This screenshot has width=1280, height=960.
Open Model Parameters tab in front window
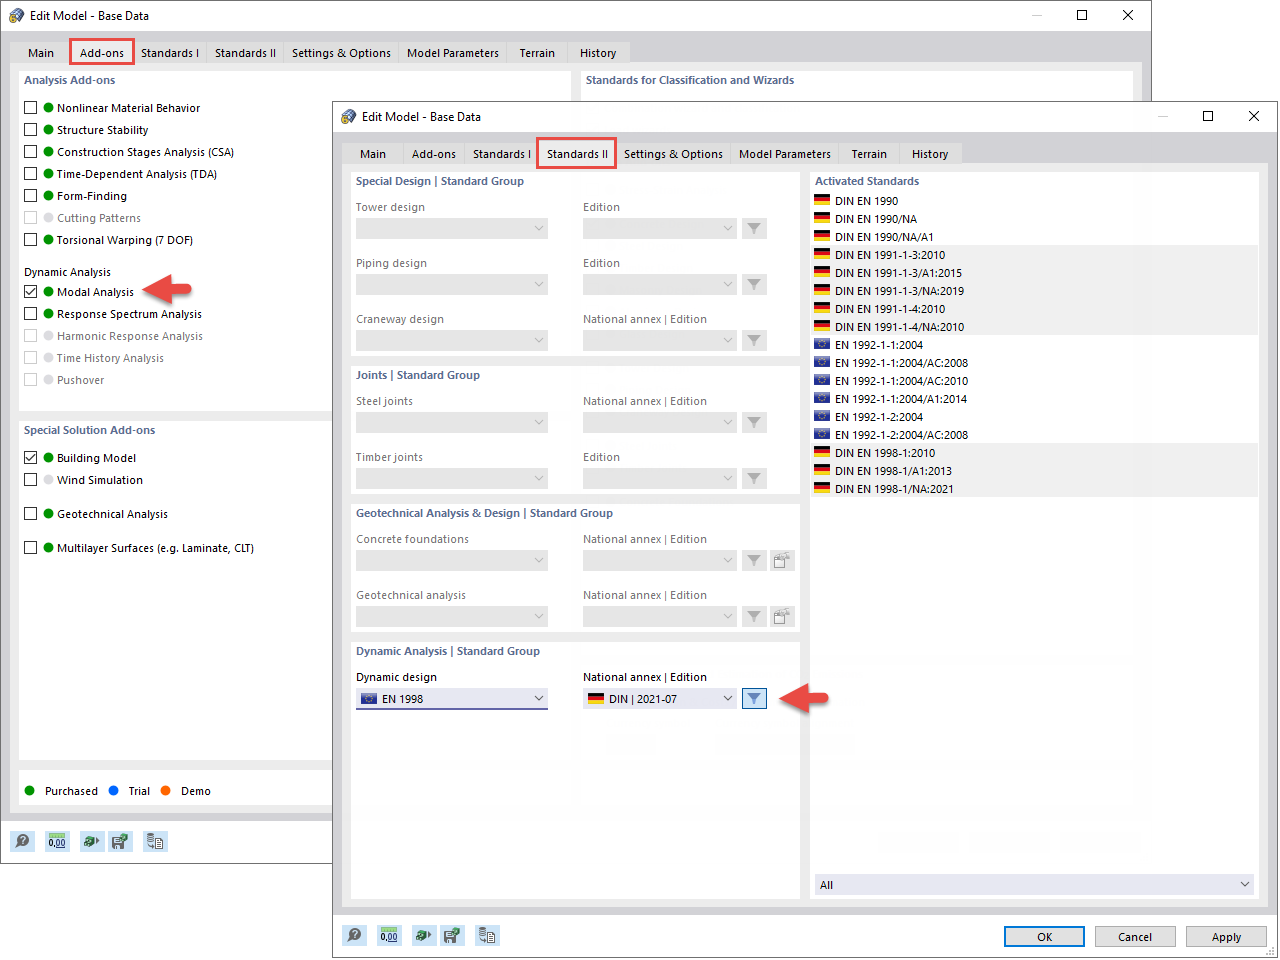(x=785, y=154)
